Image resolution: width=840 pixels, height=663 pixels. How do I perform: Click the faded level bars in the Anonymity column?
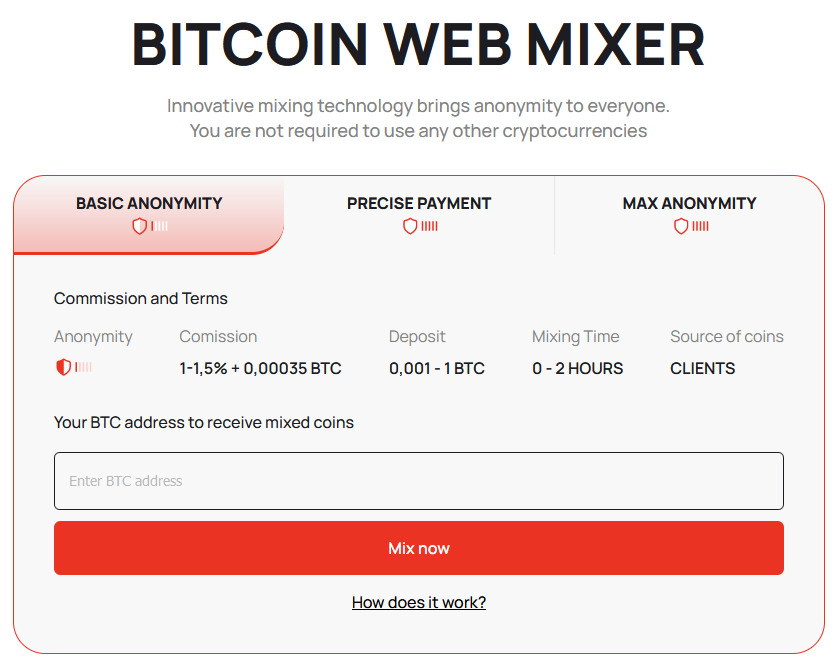tap(83, 367)
